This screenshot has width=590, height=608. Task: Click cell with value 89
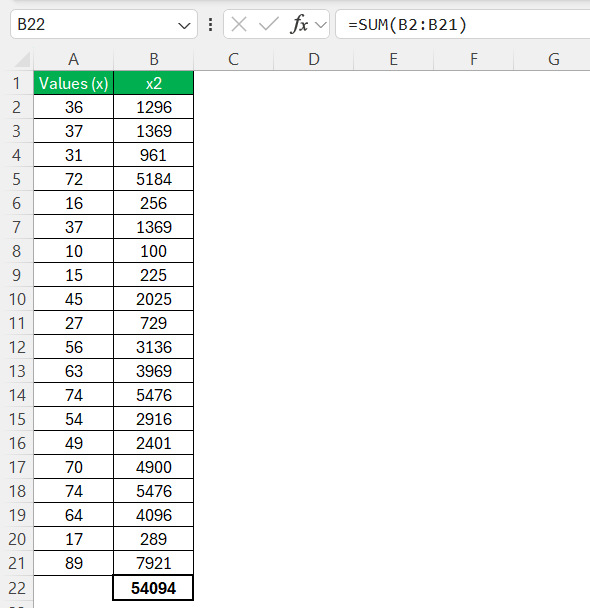74,563
